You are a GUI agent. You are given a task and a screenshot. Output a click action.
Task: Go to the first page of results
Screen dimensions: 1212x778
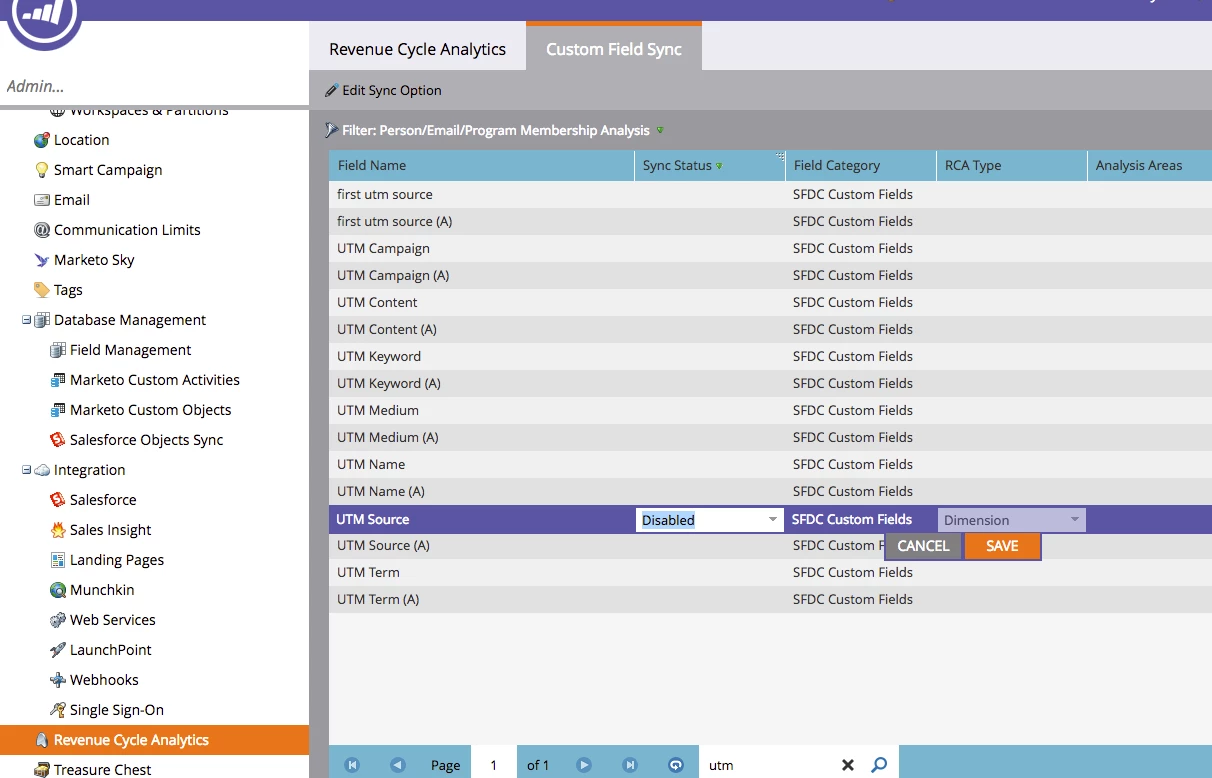pyautogui.click(x=352, y=765)
